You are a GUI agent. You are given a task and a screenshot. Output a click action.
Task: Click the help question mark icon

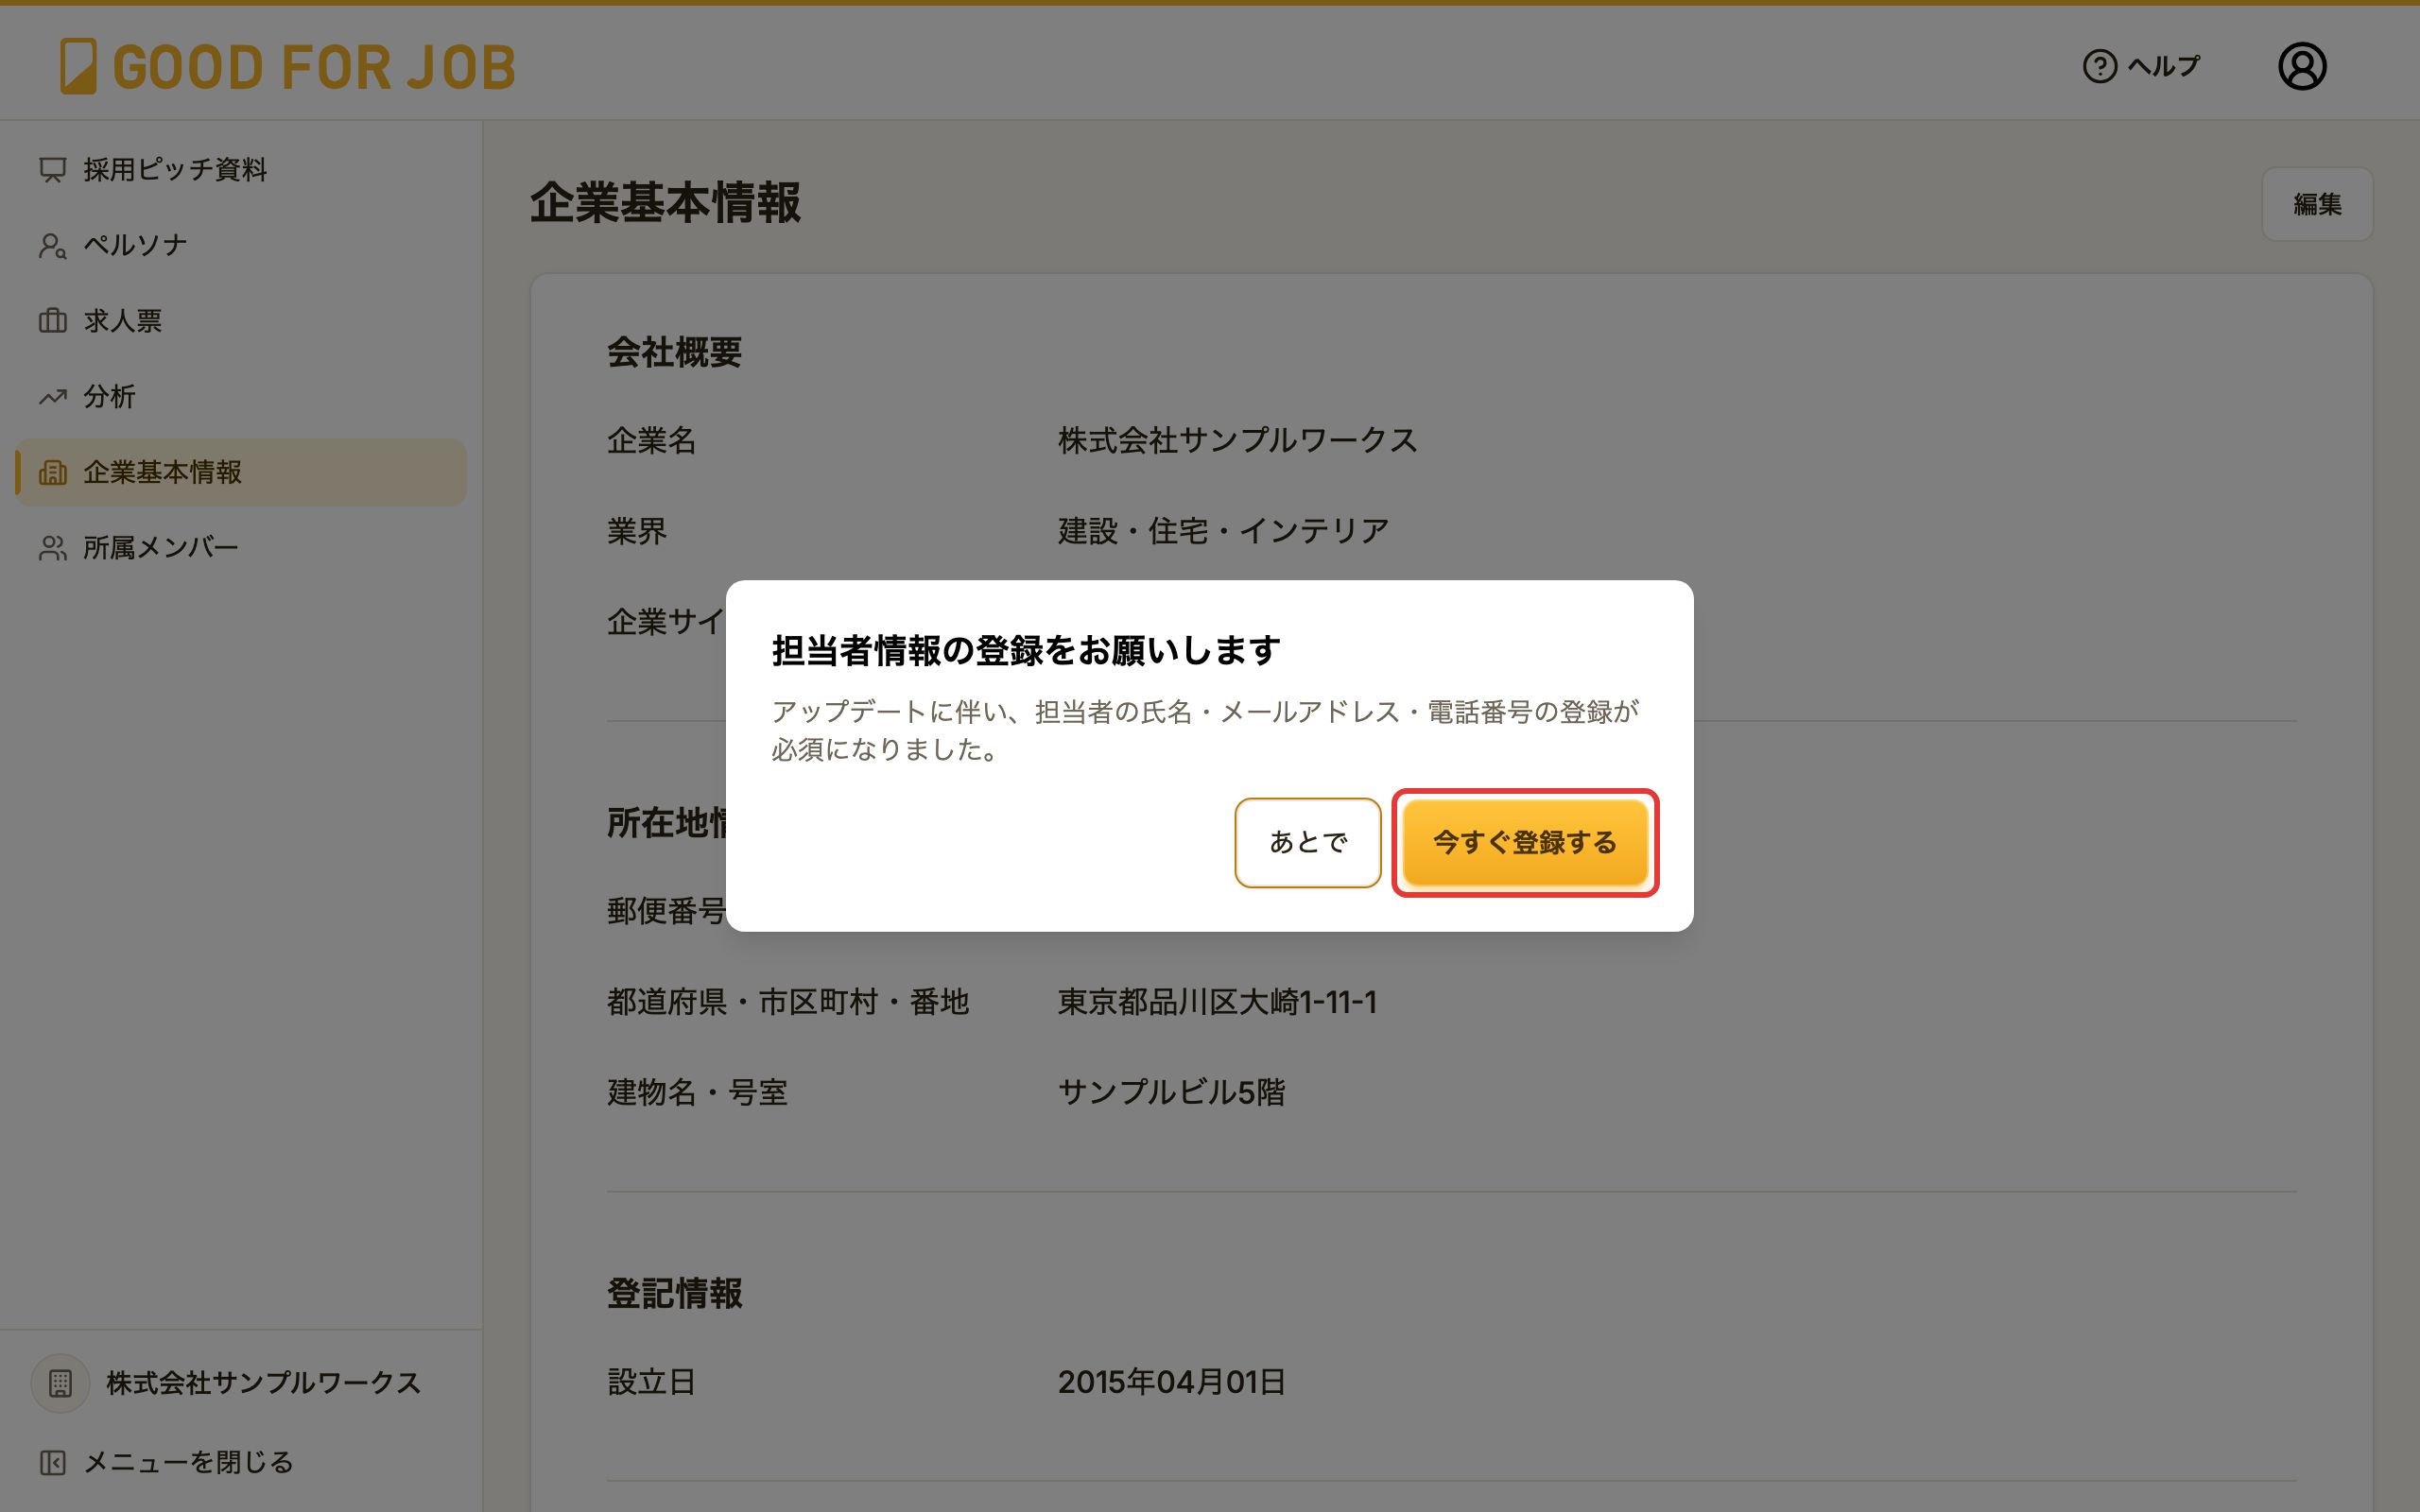click(2099, 66)
